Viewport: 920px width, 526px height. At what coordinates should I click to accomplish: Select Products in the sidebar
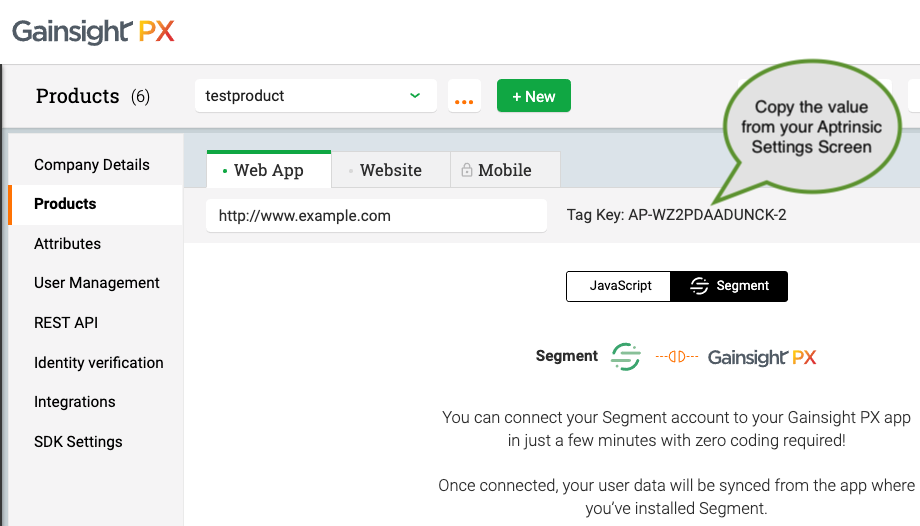pyautogui.click(x=65, y=204)
